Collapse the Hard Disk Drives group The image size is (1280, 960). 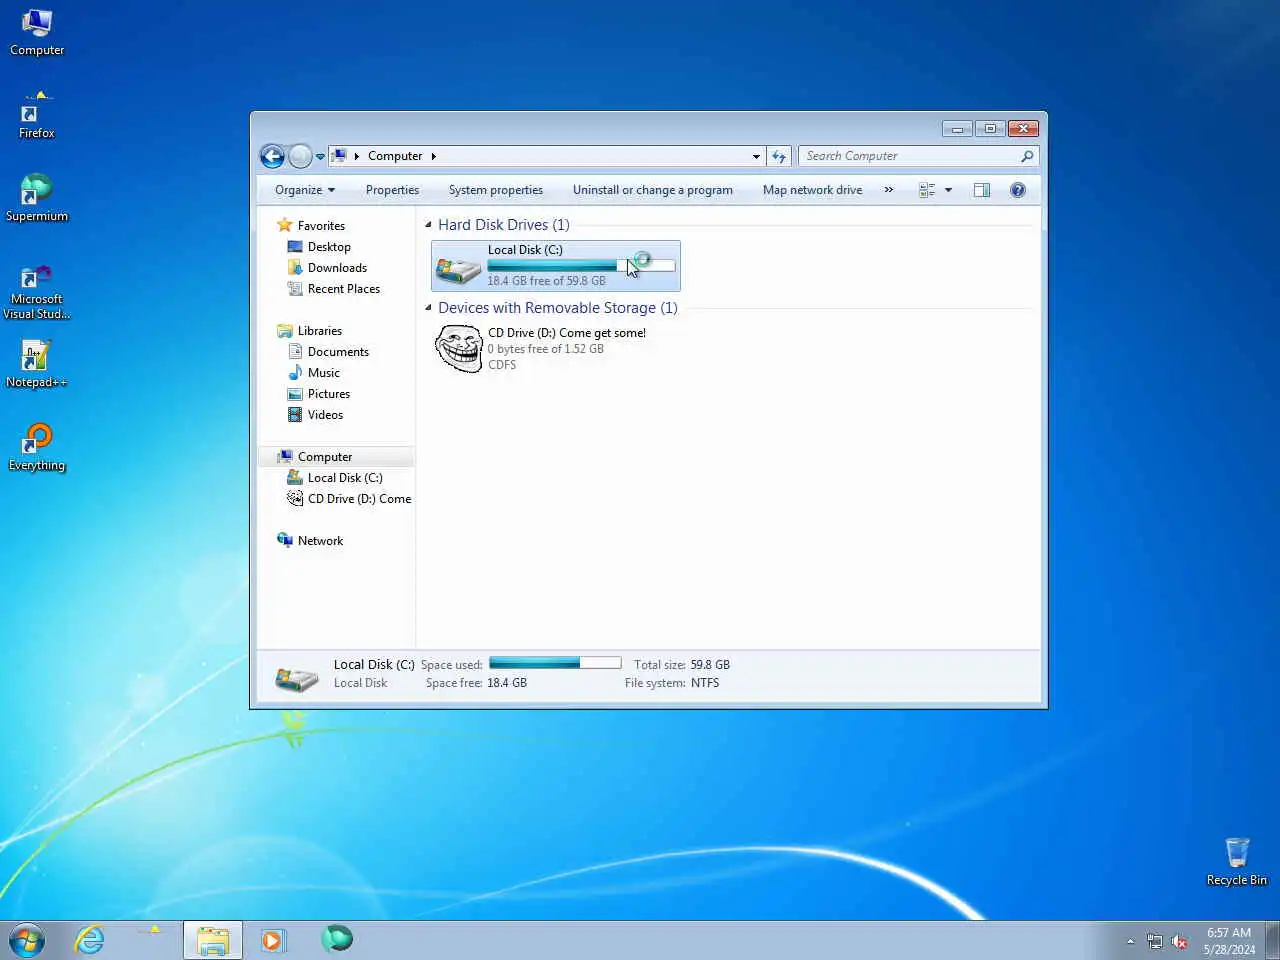pyautogui.click(x=428, y=225)
